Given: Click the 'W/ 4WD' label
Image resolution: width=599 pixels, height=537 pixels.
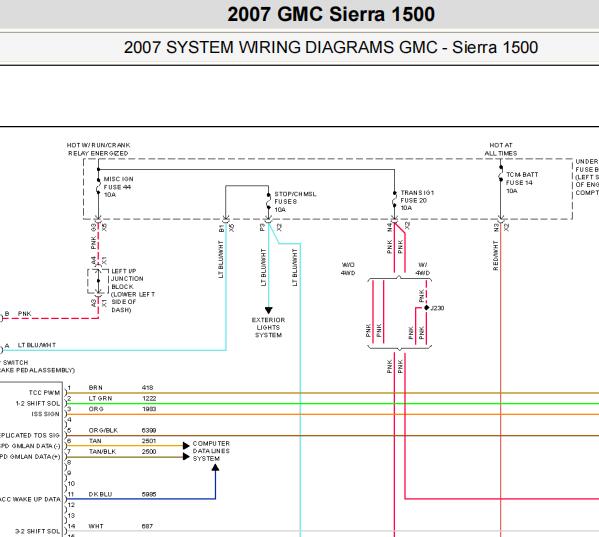Looking at the screenshot, I should tap(423, 269).
